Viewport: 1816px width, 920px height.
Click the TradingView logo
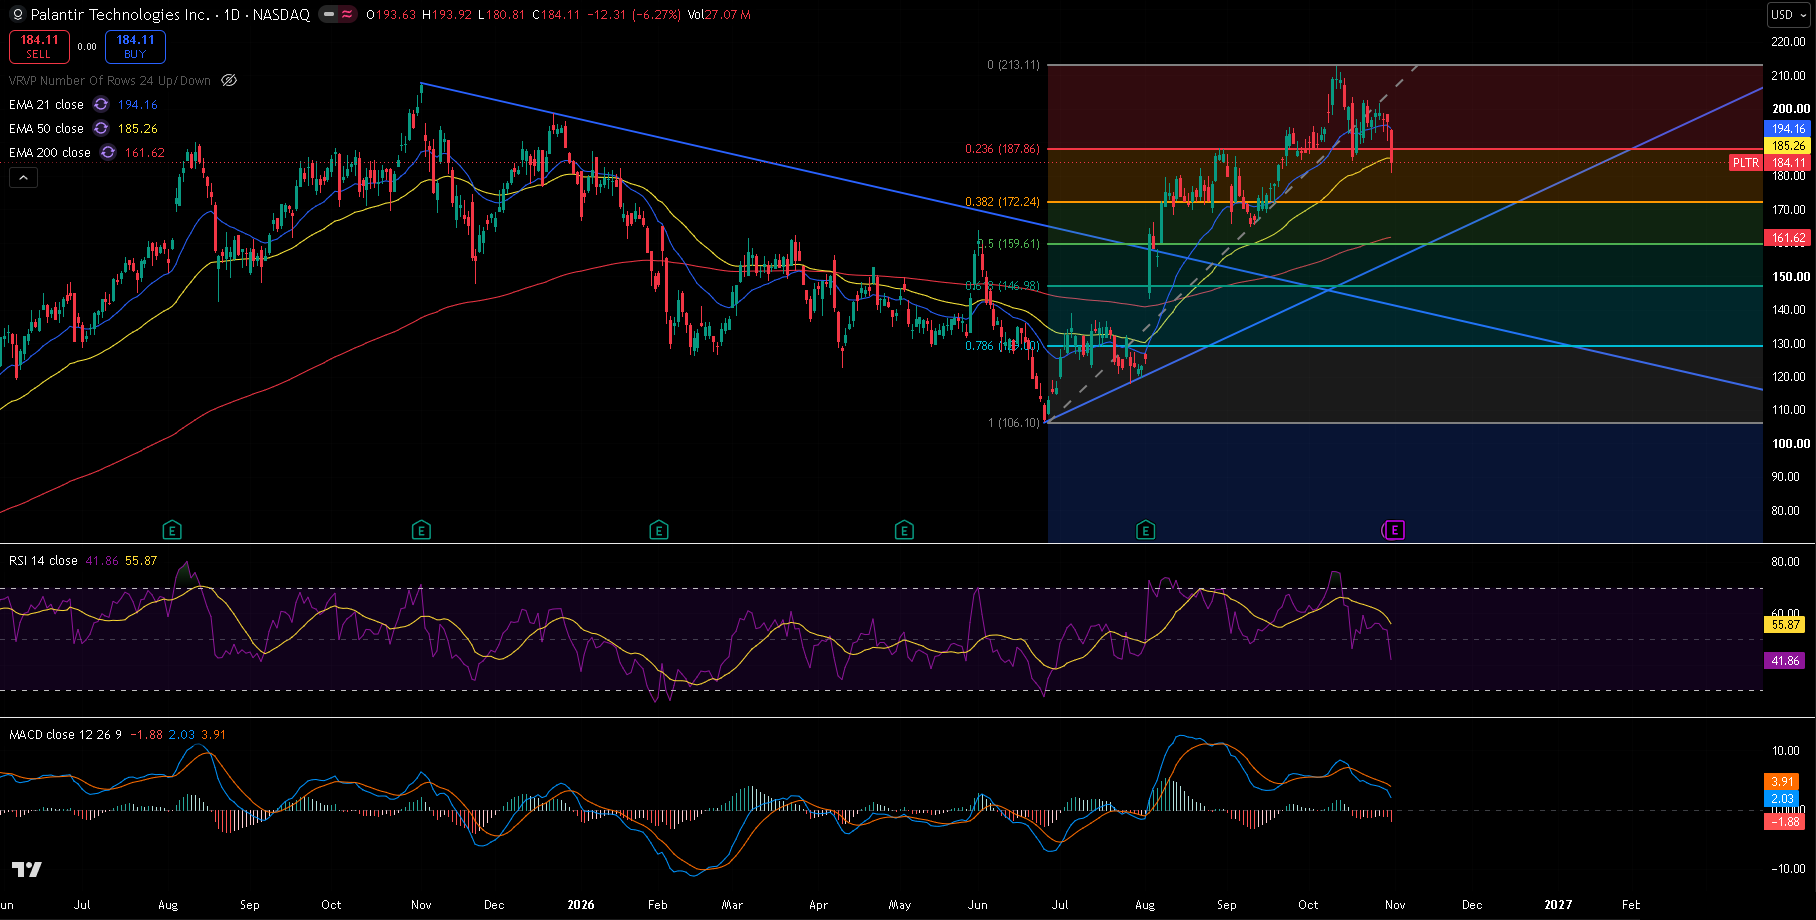[27, 870]
